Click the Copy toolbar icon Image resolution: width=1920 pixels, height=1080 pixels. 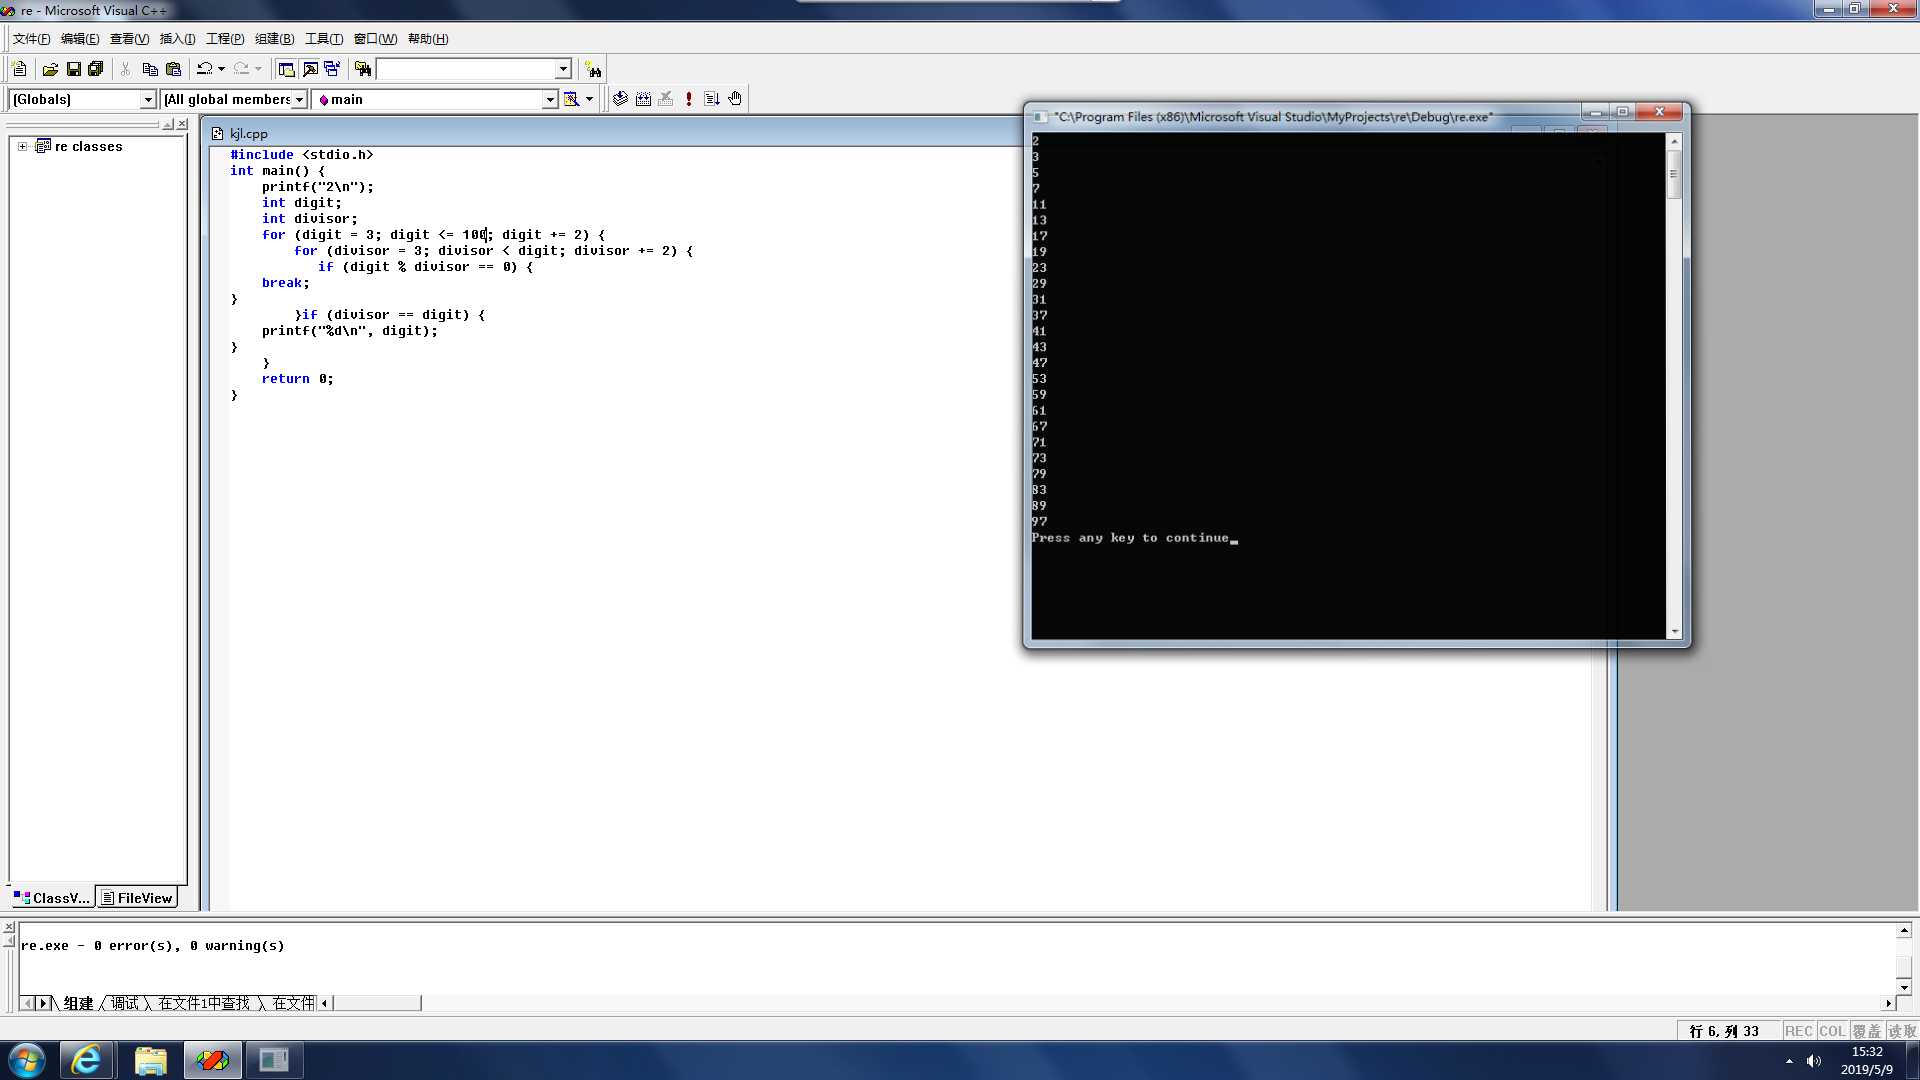click(x=150, y=69)
